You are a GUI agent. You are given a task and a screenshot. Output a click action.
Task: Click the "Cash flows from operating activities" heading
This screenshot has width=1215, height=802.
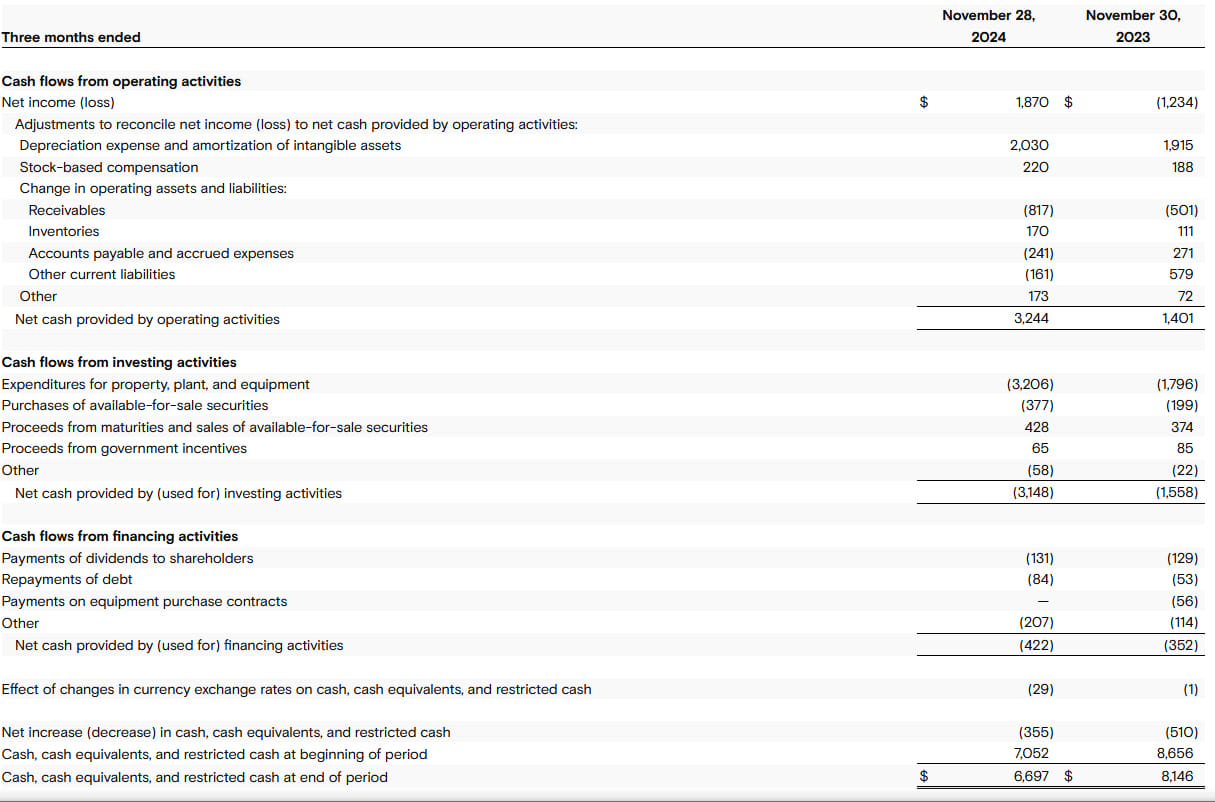coord(121,81)
